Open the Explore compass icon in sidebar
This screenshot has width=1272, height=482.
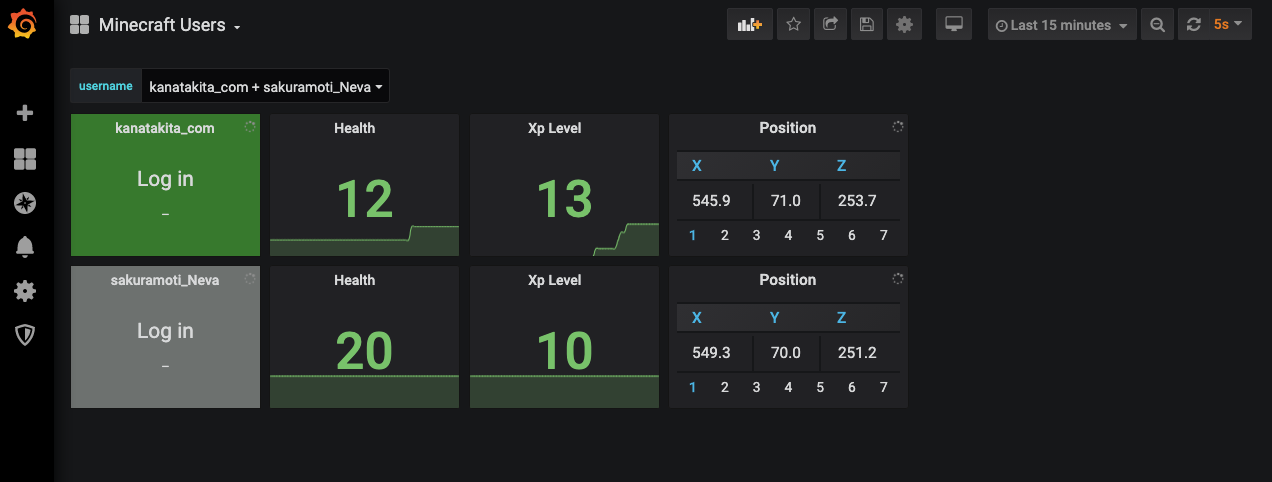(26, 203)
